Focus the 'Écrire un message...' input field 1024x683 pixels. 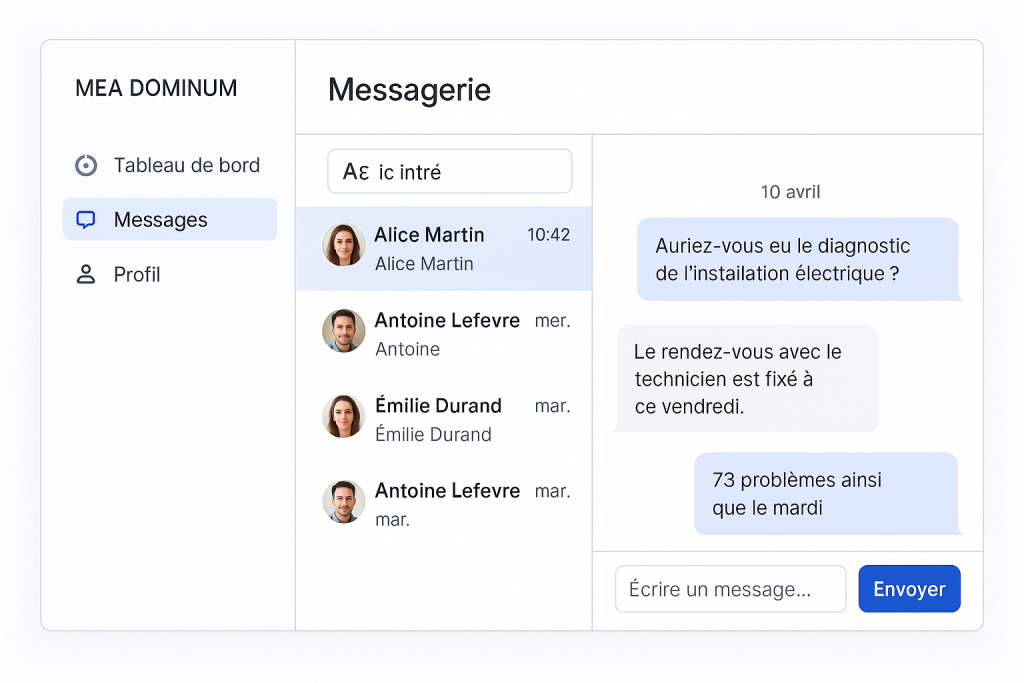pyautogui.click(x=730, y=589)
